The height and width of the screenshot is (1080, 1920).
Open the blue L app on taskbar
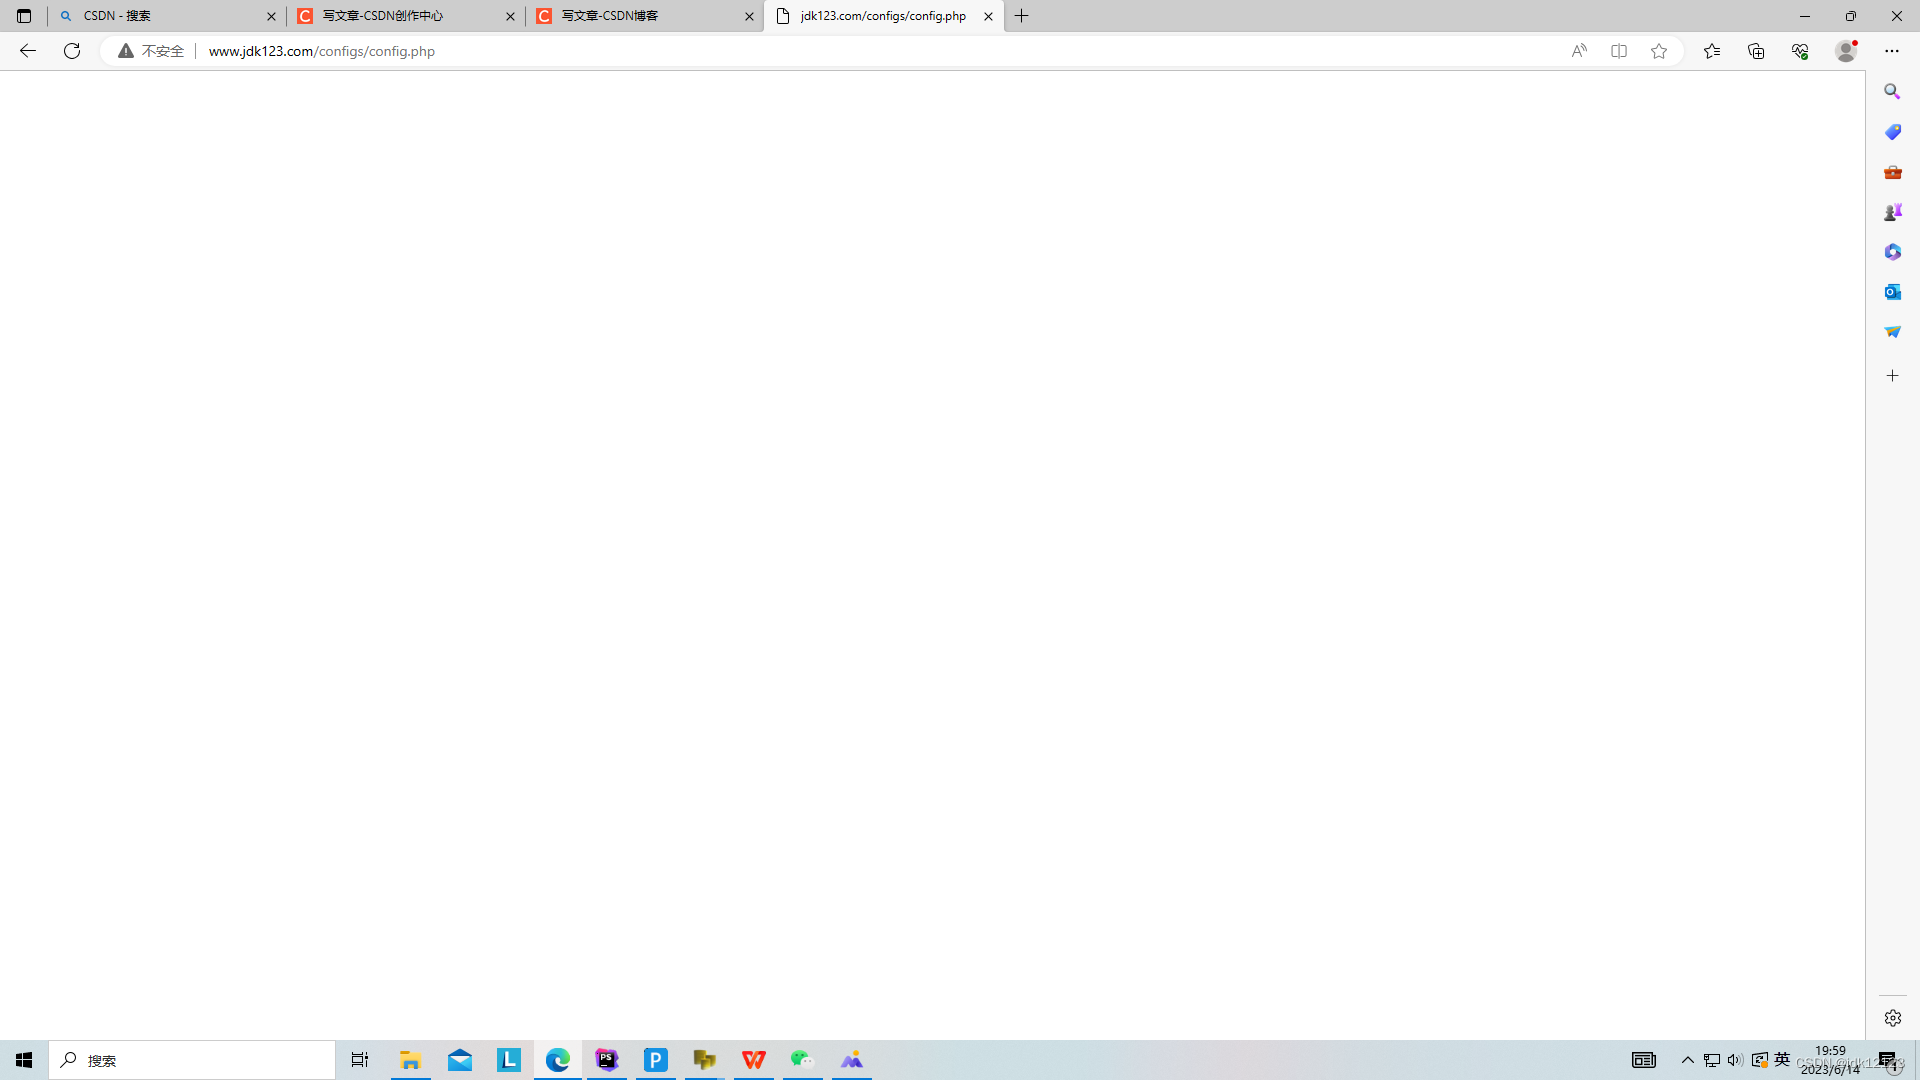tap(509, 1060)
